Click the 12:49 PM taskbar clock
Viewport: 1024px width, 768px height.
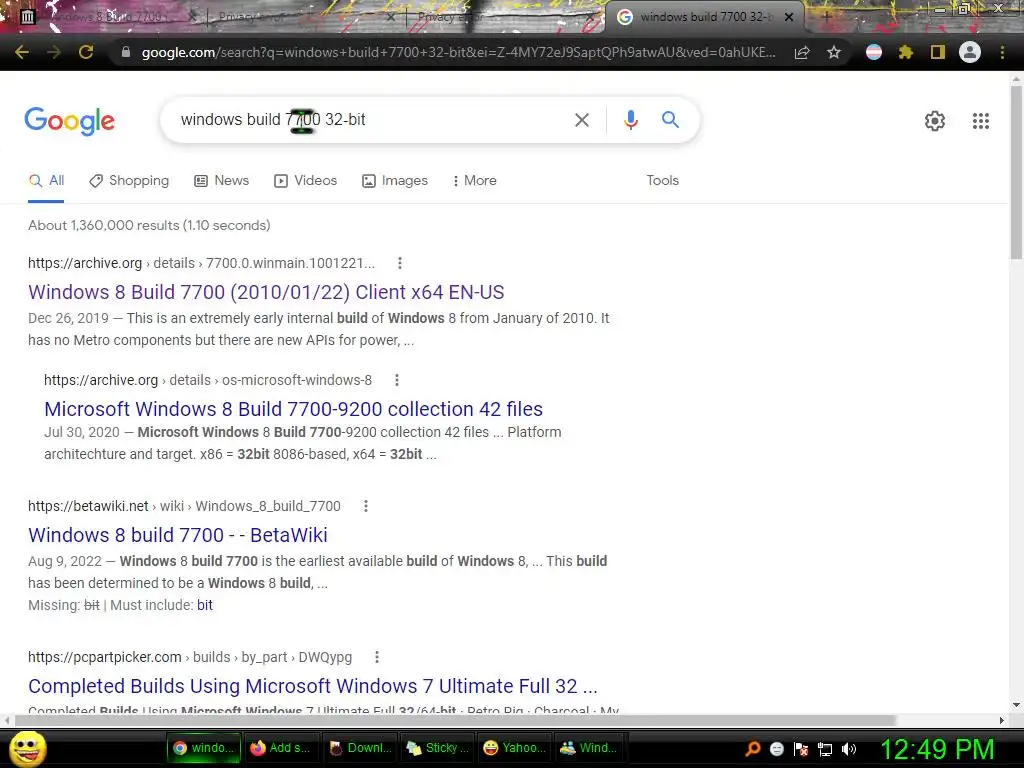click(x=938, y=750)
